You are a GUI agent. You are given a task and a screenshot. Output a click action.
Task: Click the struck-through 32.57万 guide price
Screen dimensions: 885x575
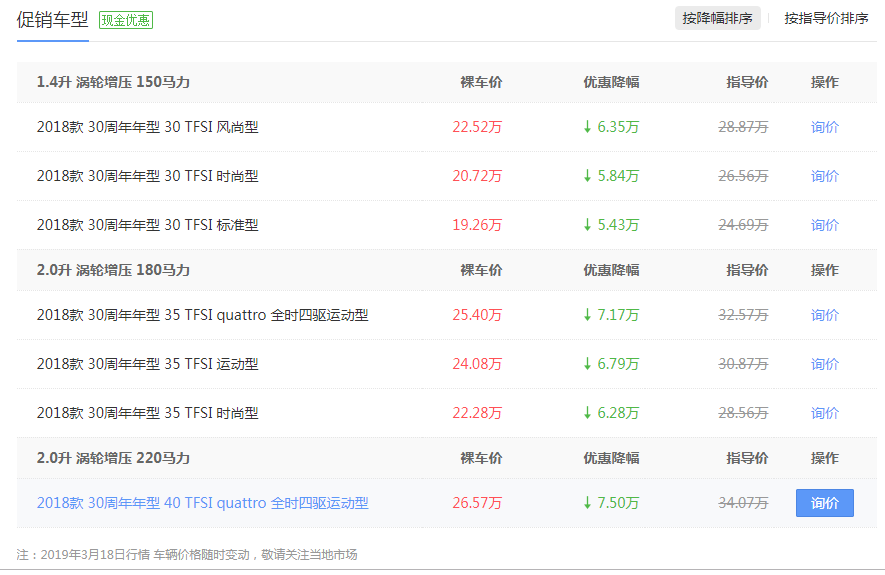click(x=743, y=315)
